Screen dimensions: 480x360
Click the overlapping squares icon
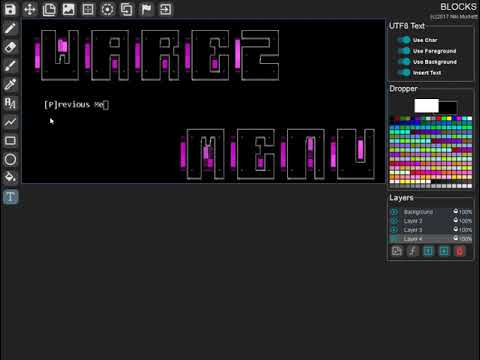[127, 9]
